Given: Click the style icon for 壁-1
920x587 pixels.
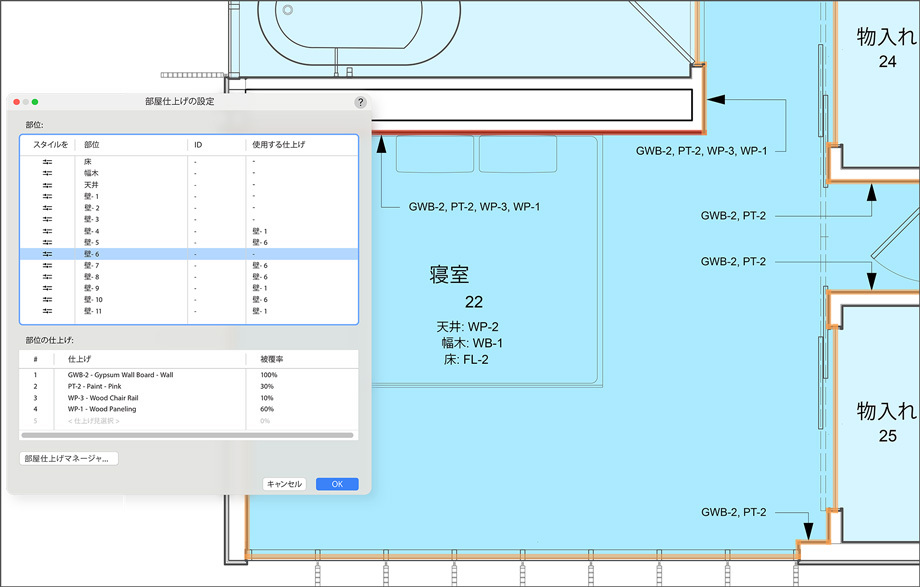Looking at the screenshot, I should point(47,195).
